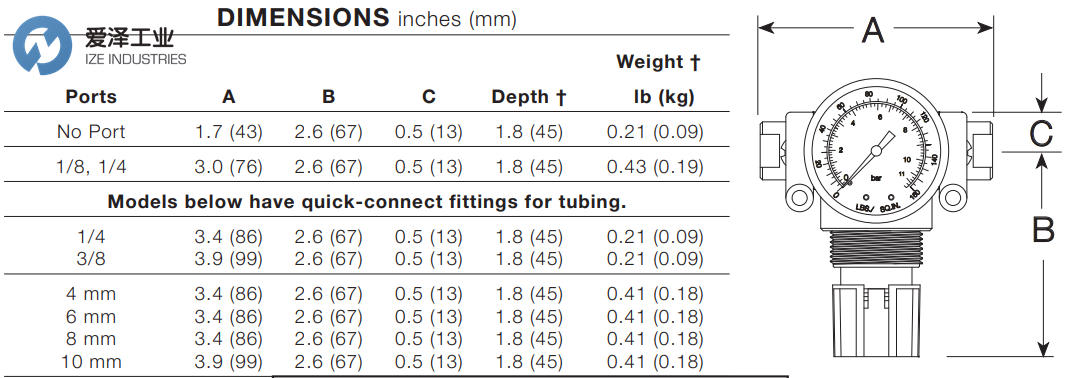Screen dimensions: 1069x378
Task: Select the 1/8, 1/4 ports row
Action: coord(367,166)
